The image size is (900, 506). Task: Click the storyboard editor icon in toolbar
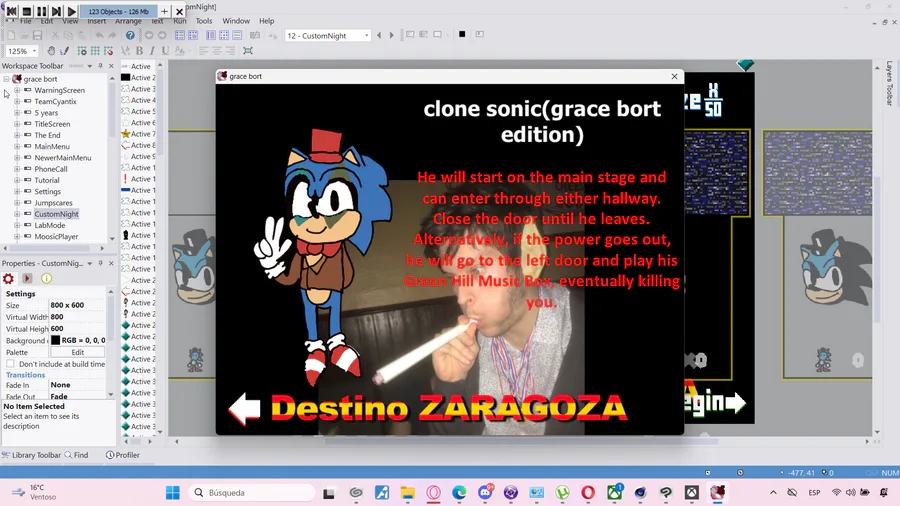pos(180,36)
